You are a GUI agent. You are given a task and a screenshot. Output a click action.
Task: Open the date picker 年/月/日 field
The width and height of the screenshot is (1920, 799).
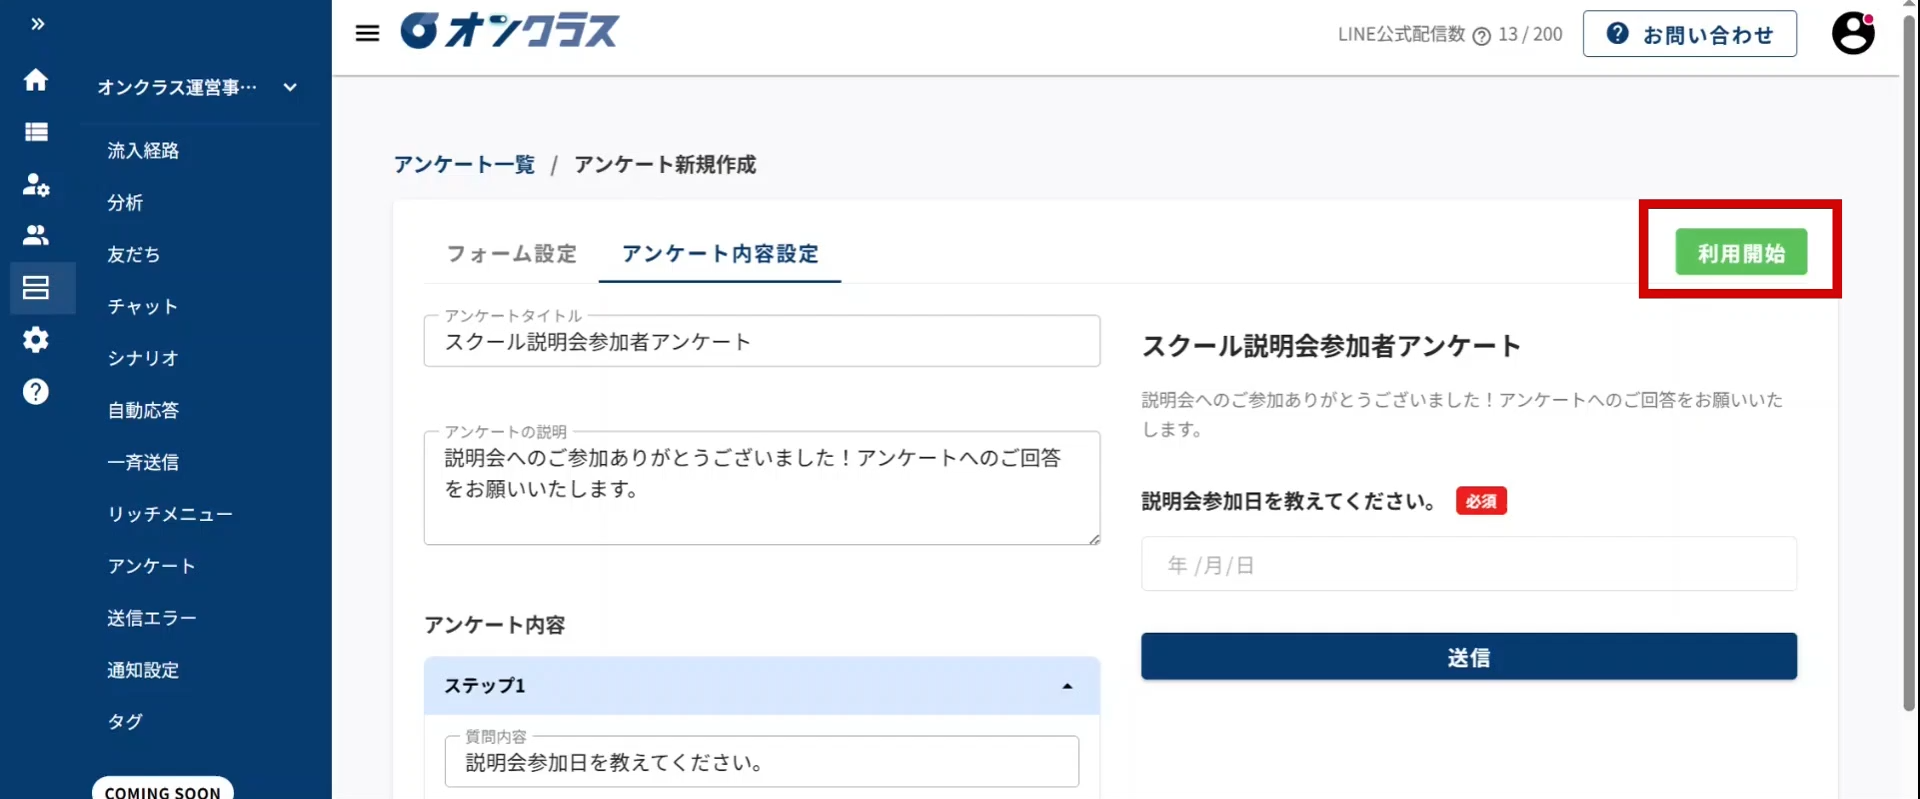(1468, 565)
